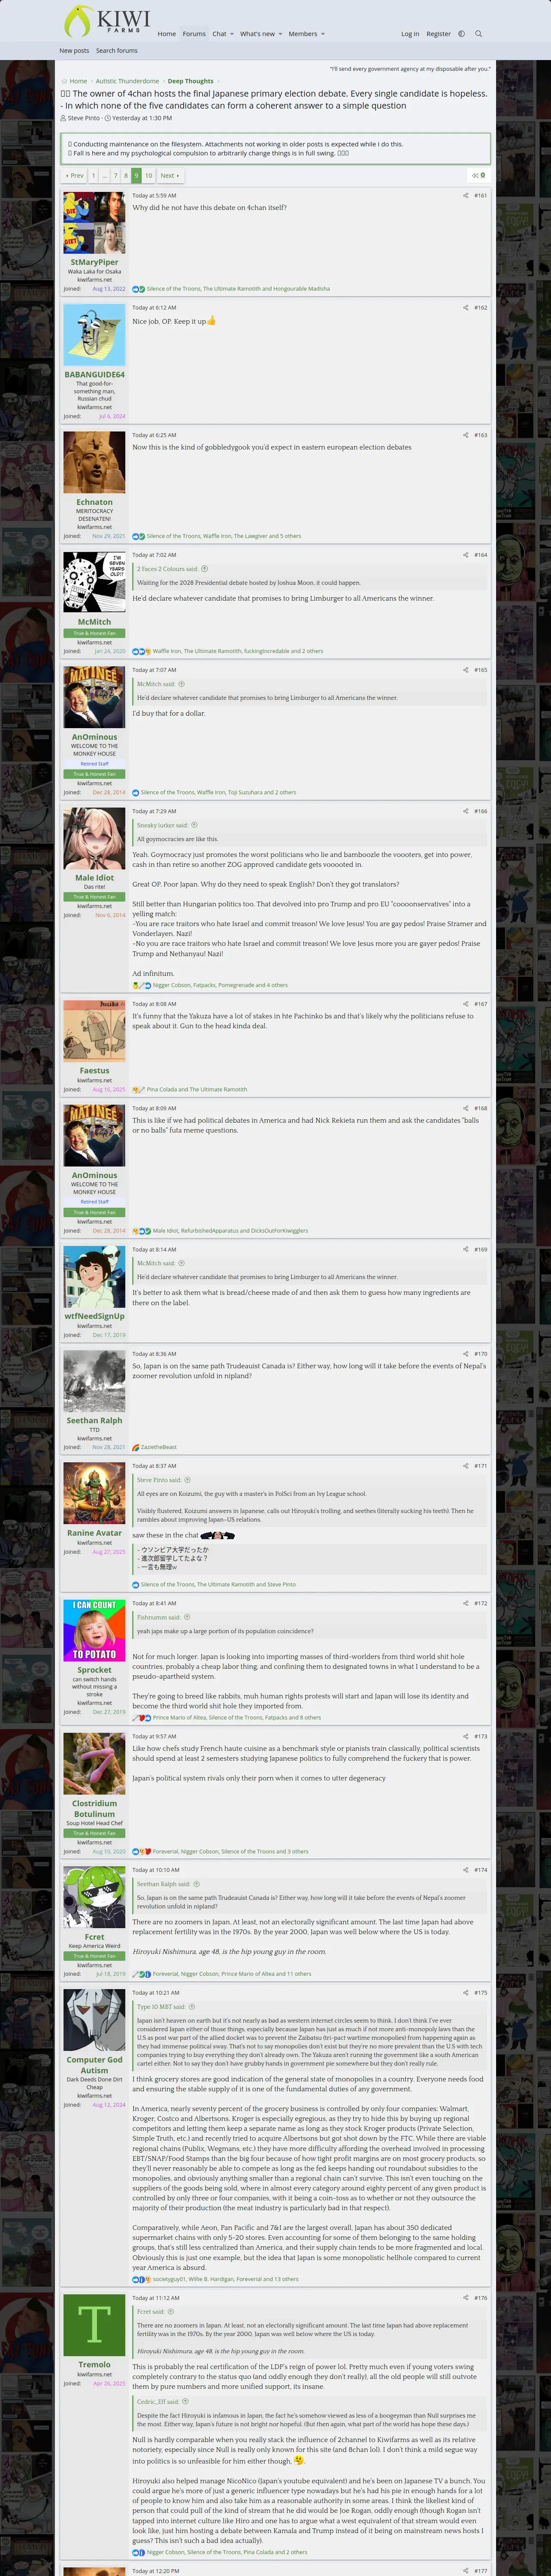
Task: Click reaction icons under StMaryPiper's post
Action: pos(139,289)
